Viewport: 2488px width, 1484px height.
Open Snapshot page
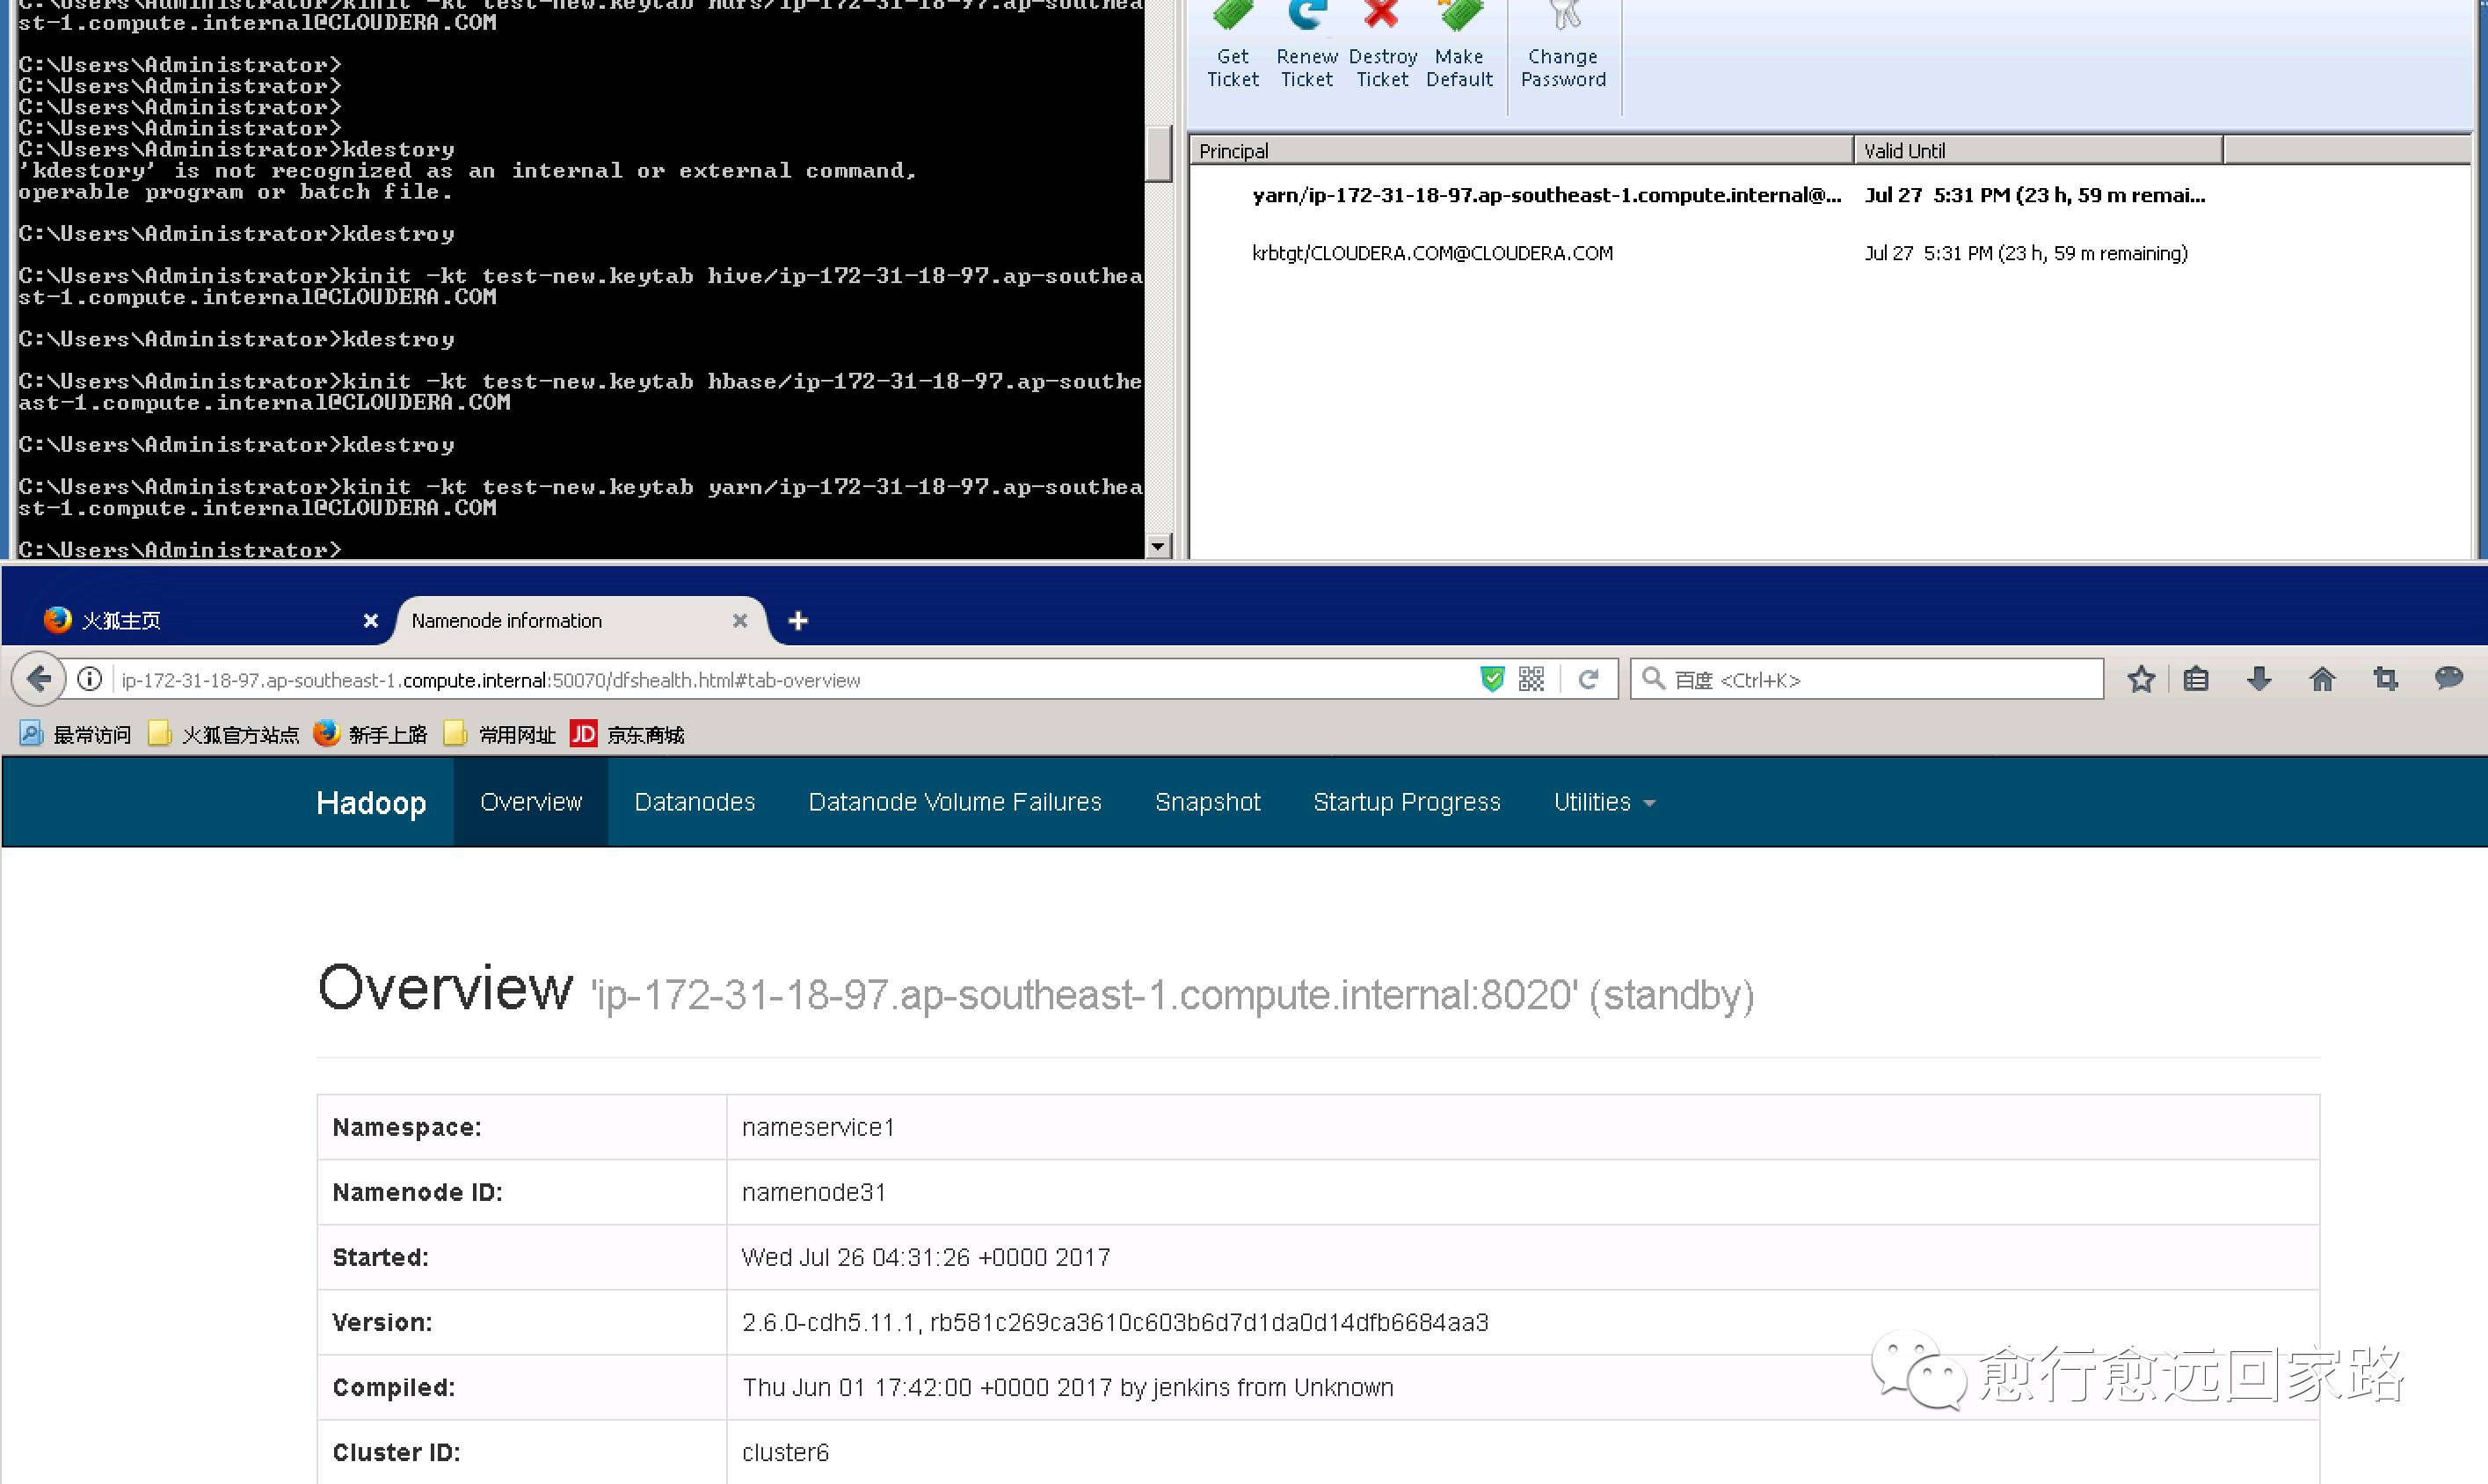point(1208,802)
